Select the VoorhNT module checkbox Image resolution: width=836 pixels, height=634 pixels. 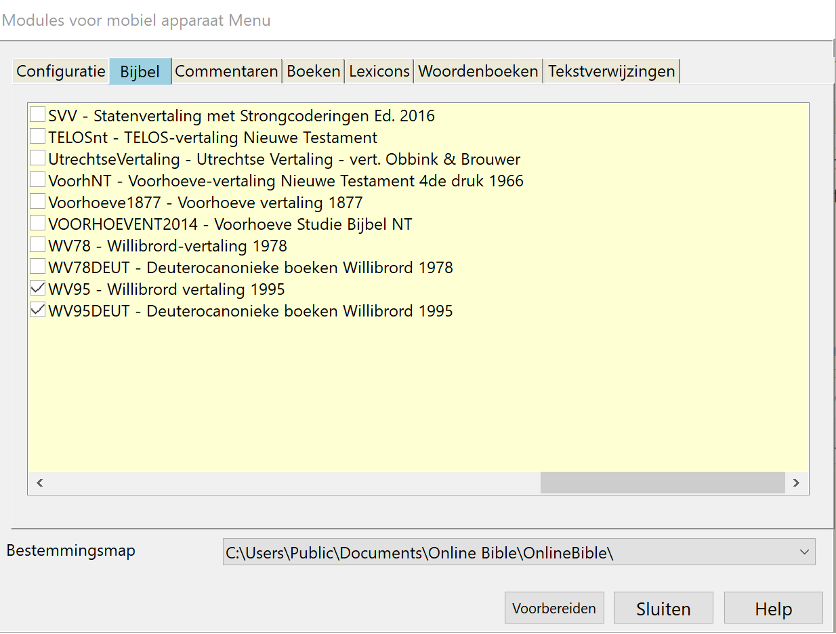click(38, 180)
